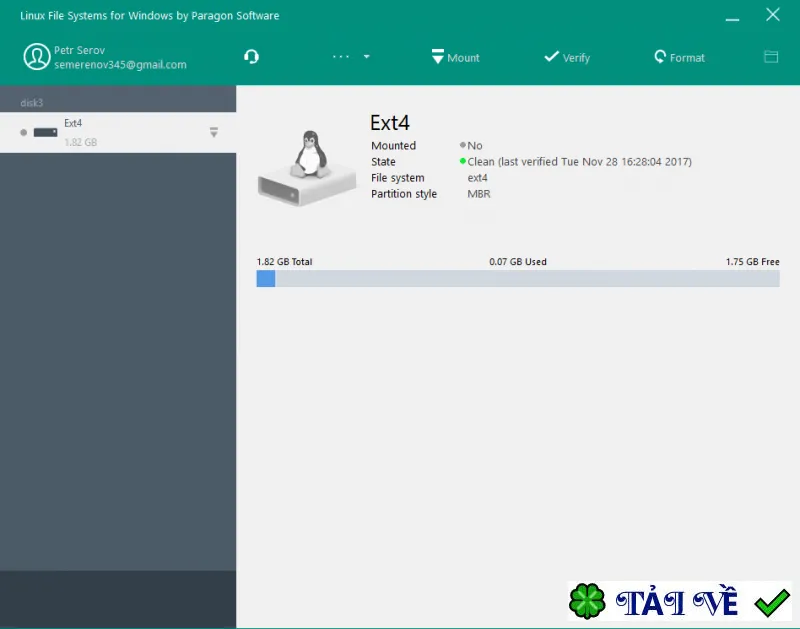Open the window-view icon at toolbar right
The height and width of the screenshot is (629, 800).
(771, 57)
